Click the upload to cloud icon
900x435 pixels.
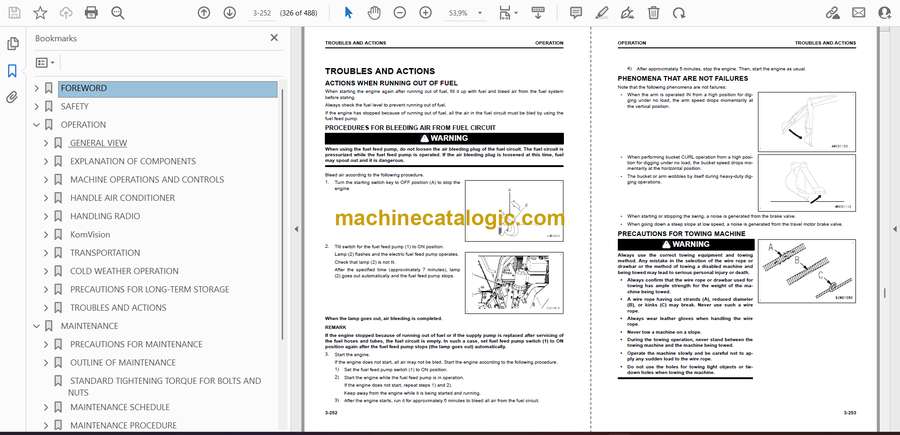pyautogui.click(x=66, y=13)
